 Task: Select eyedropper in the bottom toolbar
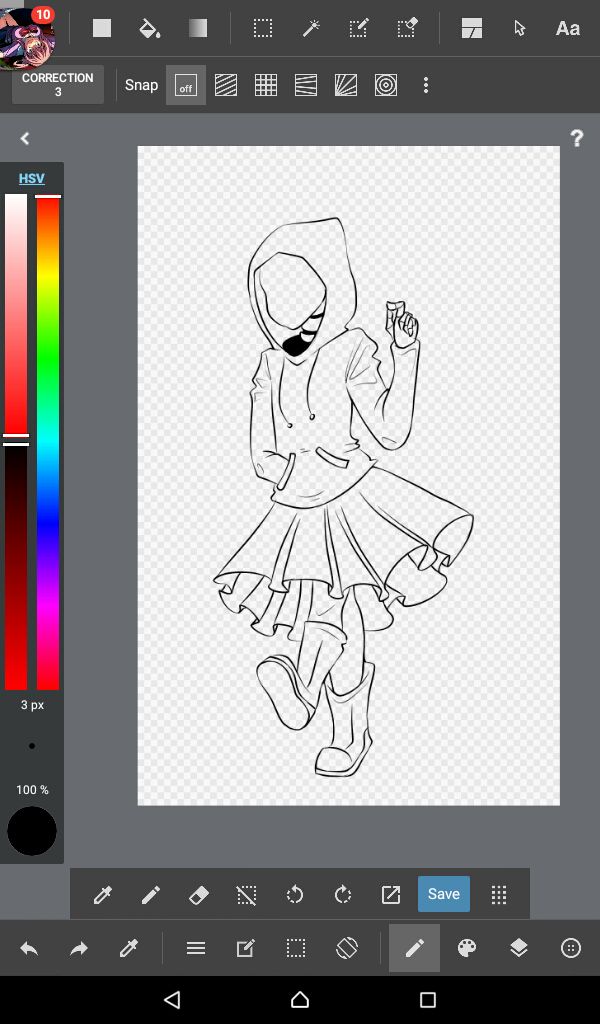129,948
